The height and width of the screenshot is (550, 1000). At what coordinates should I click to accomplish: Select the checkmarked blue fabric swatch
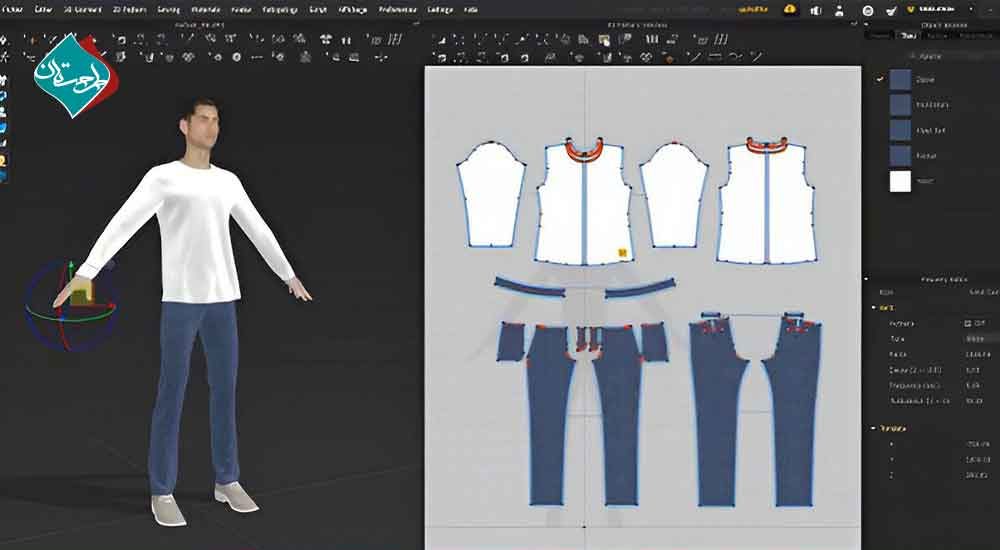pyautogui.click(x=900, y=80)
